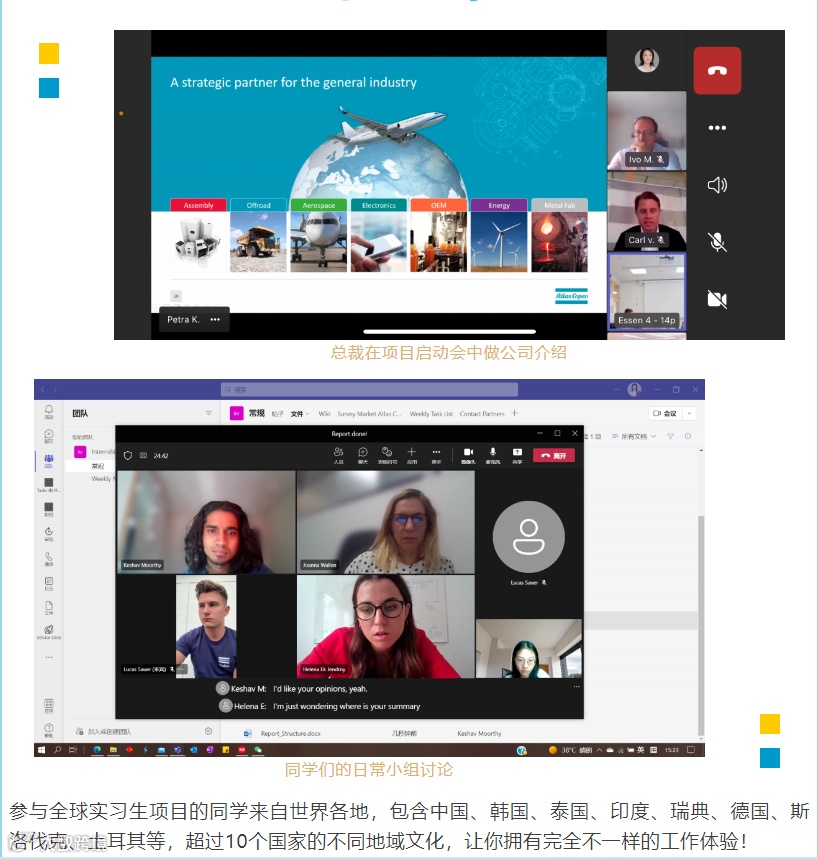The height and width of the screenshot is (859, 818).
Task: Toggle the disabled camera in the slide meeting
Action: coord(717,299)
